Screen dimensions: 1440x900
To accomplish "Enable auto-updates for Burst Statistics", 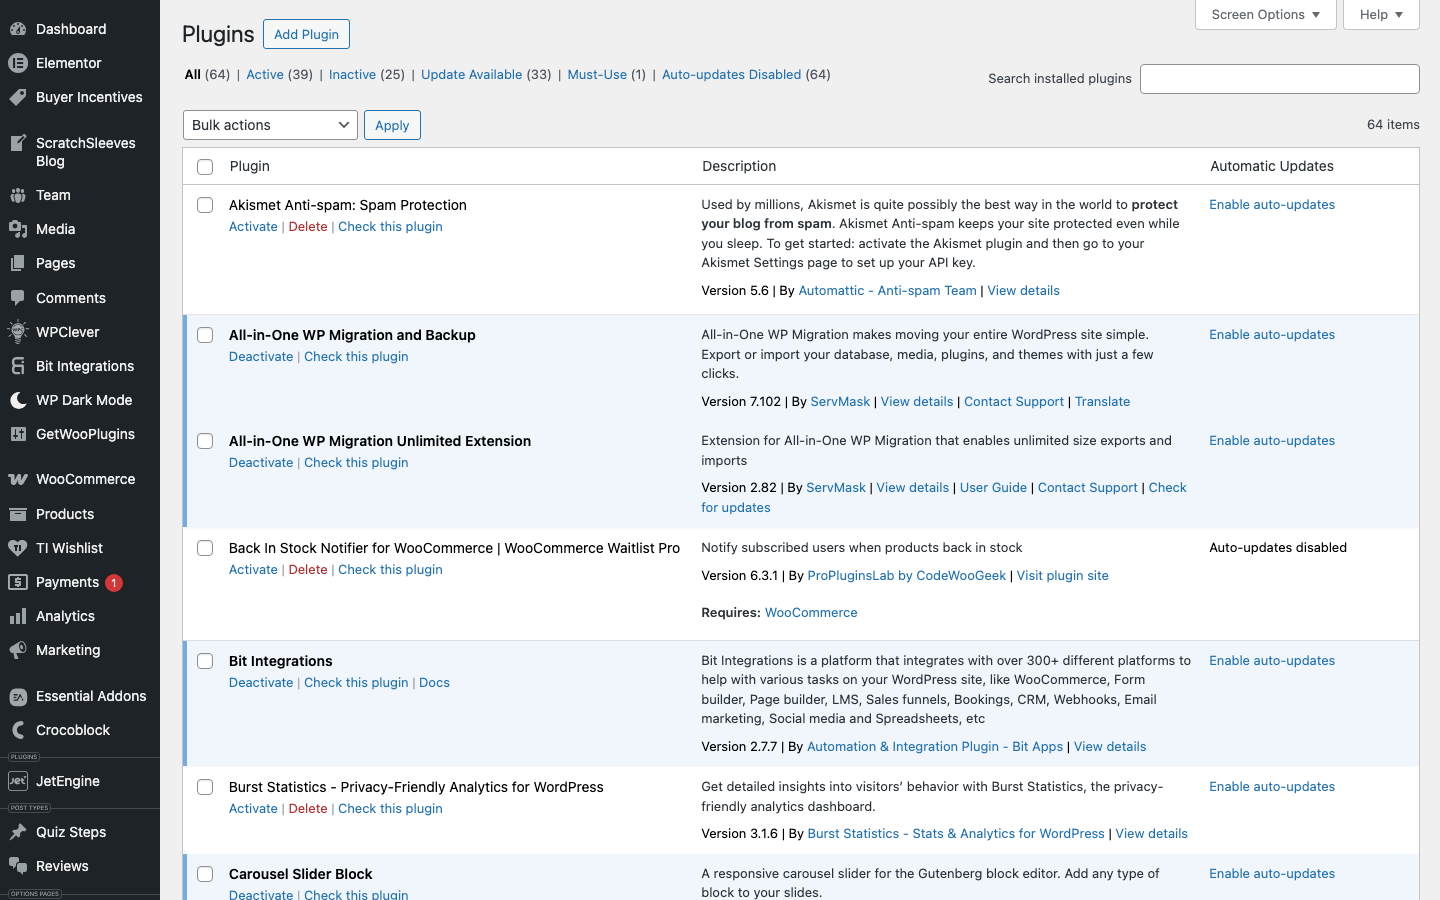I will [1272, 787].
